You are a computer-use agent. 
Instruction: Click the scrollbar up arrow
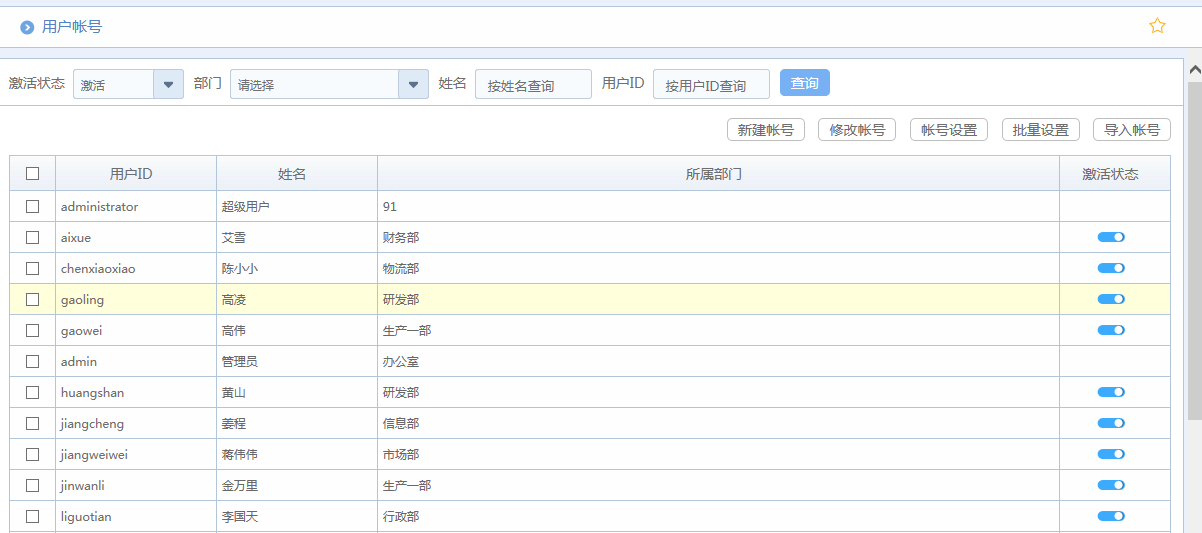point(1194,70)
